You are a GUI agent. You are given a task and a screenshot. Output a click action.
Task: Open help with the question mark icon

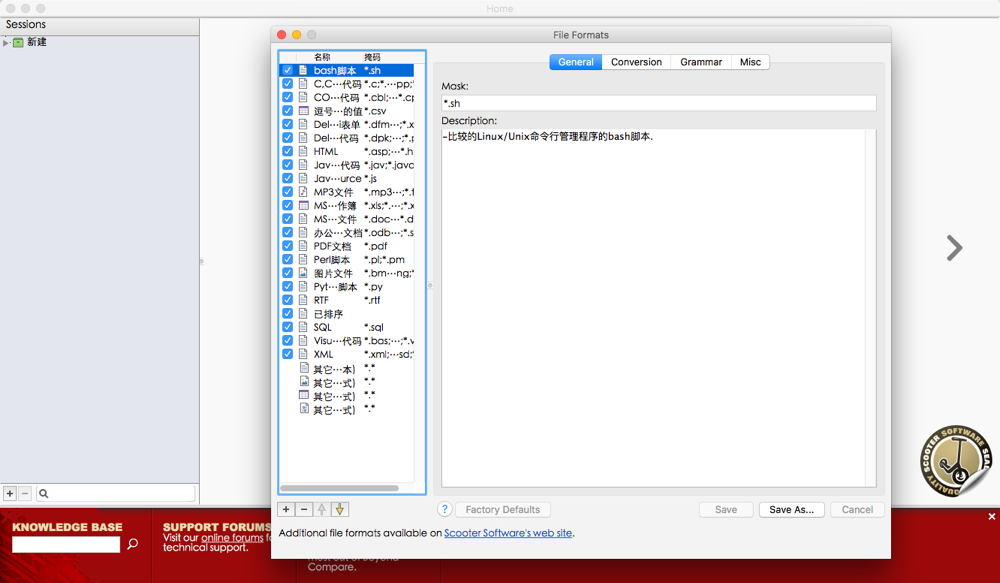(445, 510)
